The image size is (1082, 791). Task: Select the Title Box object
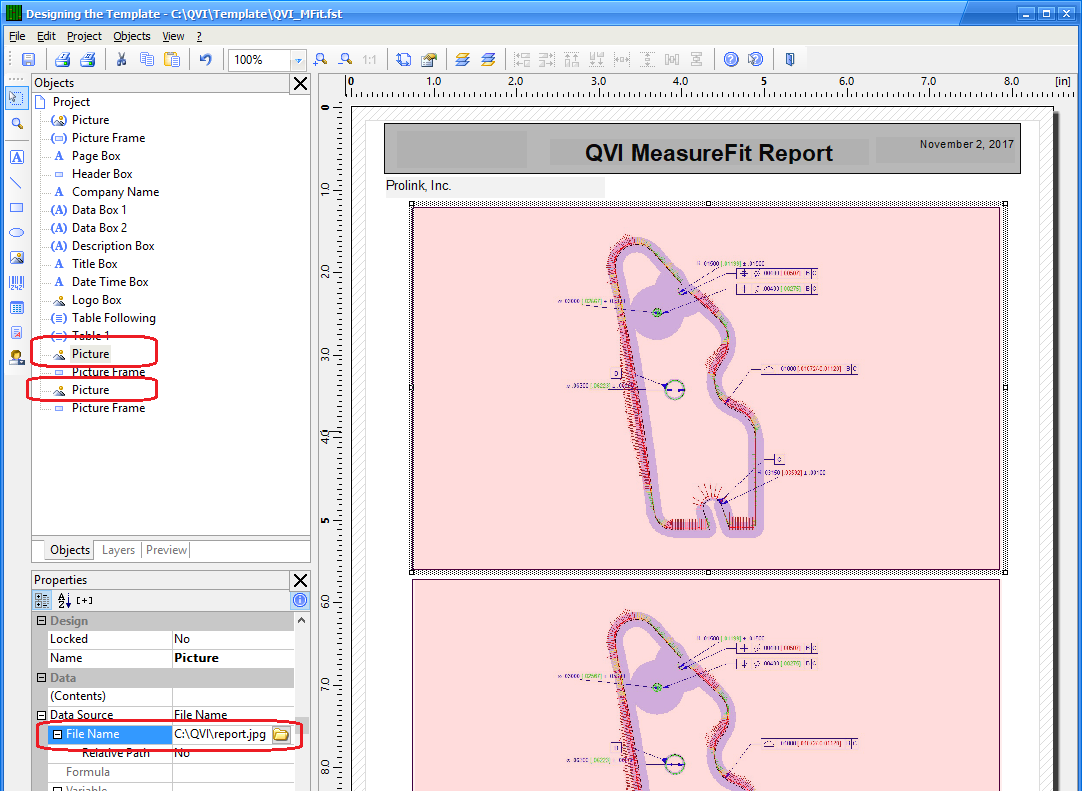pos(95,264)
